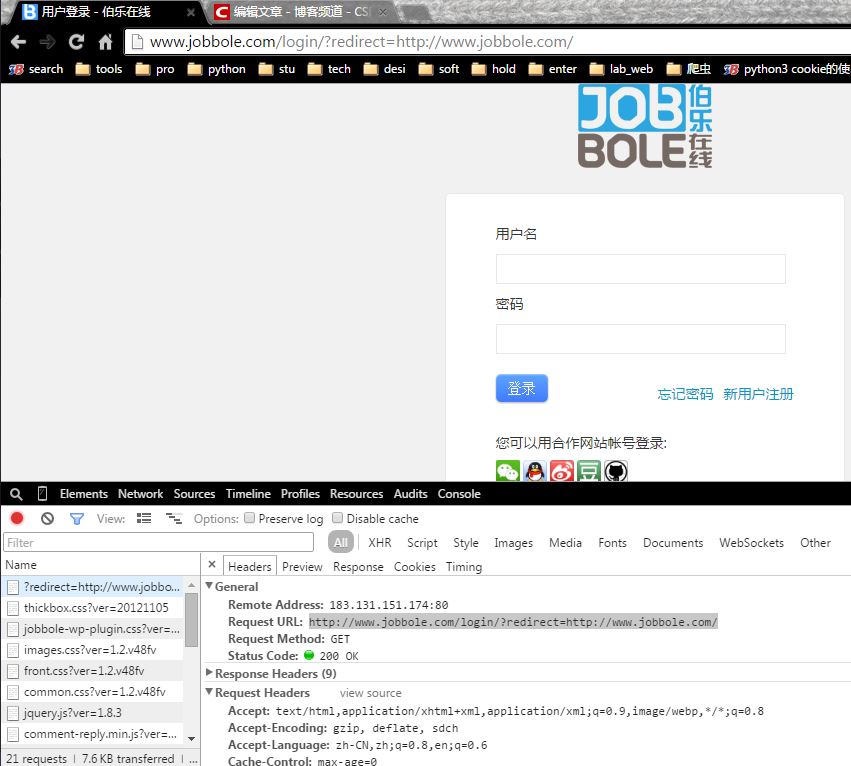Click the browser forward arrow
Viewport: 851px width, 766px height.
coord(48,42)
